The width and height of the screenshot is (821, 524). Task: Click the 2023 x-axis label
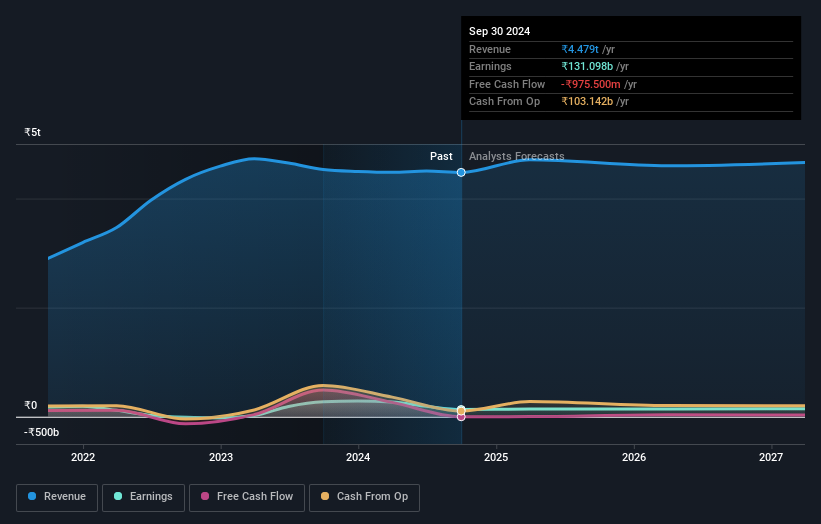pos(220,458)
